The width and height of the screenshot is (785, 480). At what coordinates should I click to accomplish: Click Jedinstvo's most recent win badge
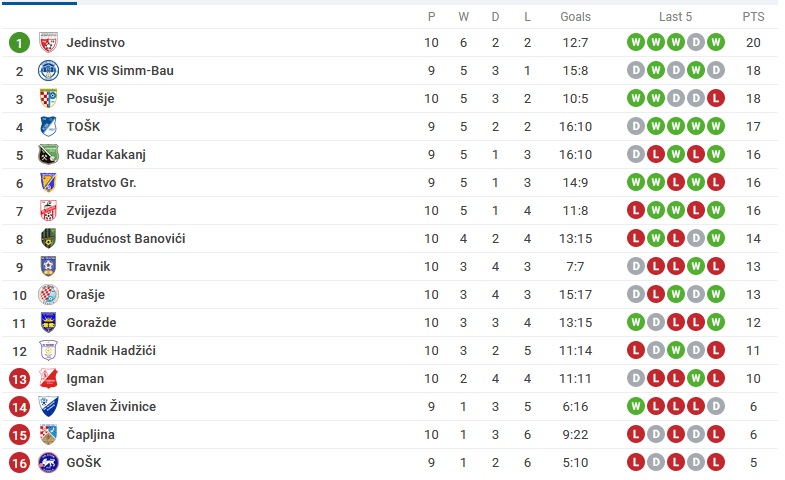click(716, 43)
